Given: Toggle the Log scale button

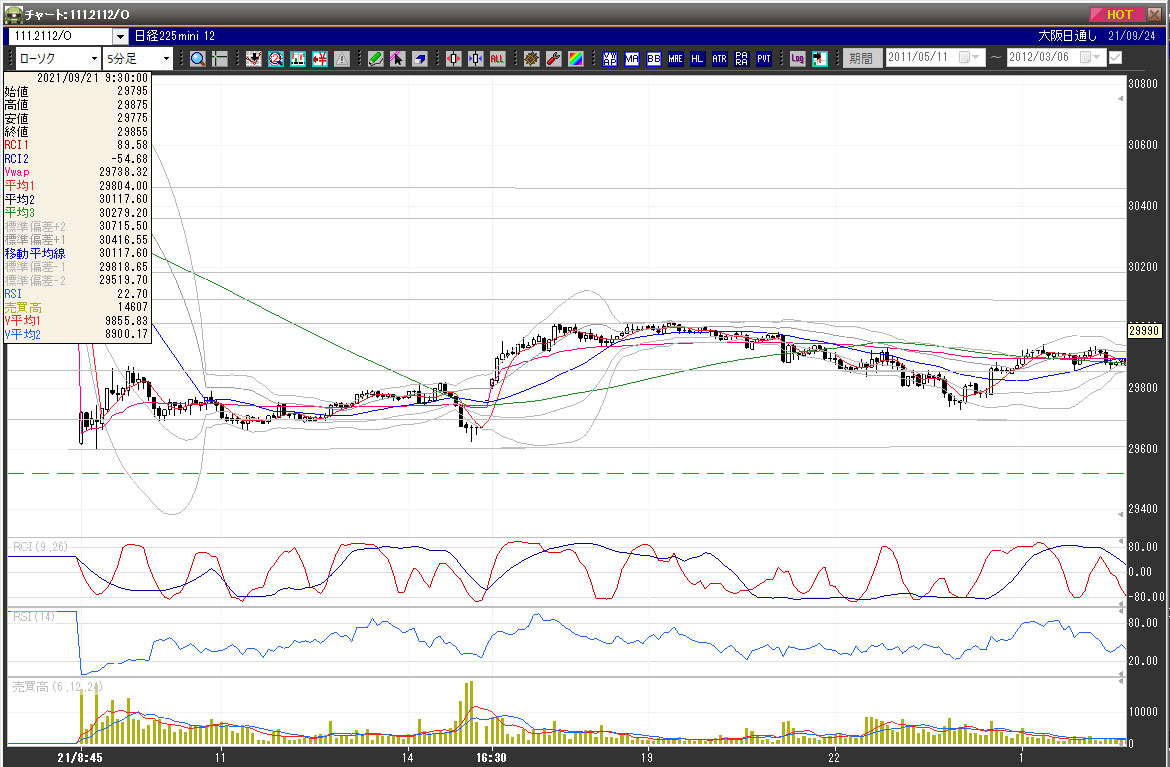Looking at the screenshot, I should (797, 58).
